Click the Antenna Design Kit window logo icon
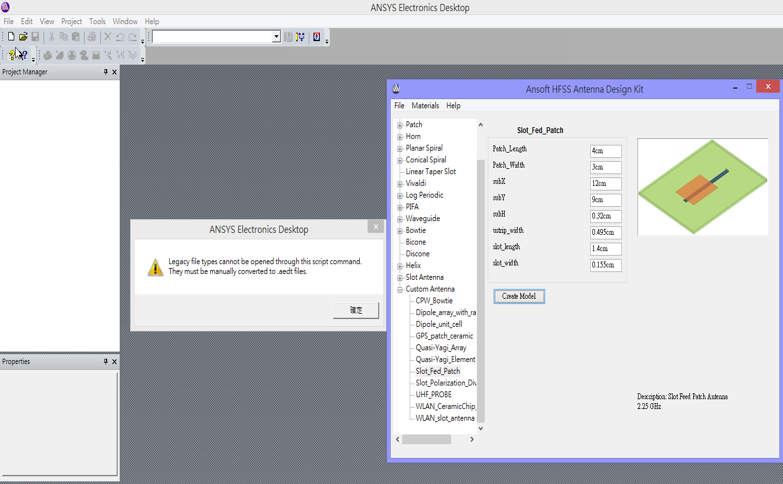This screenshot has width=783, height=484. point(396,89)
